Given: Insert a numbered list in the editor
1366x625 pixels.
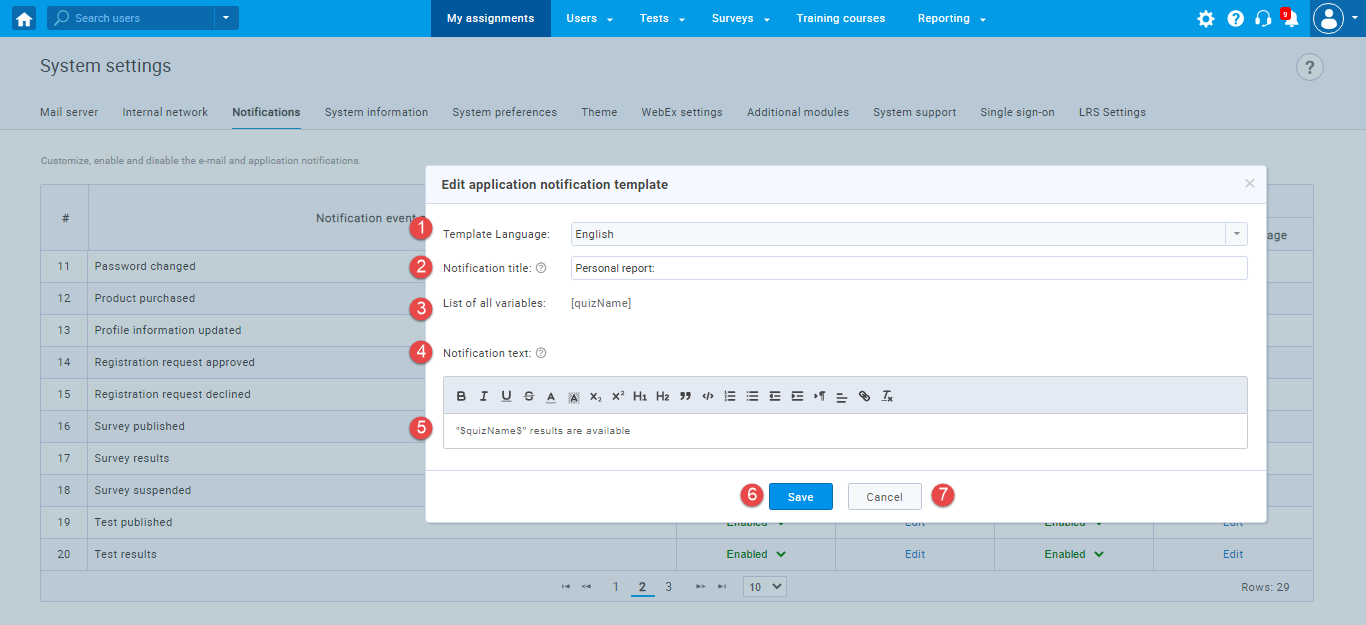Looking at the screenshot, I should [730, 396].
